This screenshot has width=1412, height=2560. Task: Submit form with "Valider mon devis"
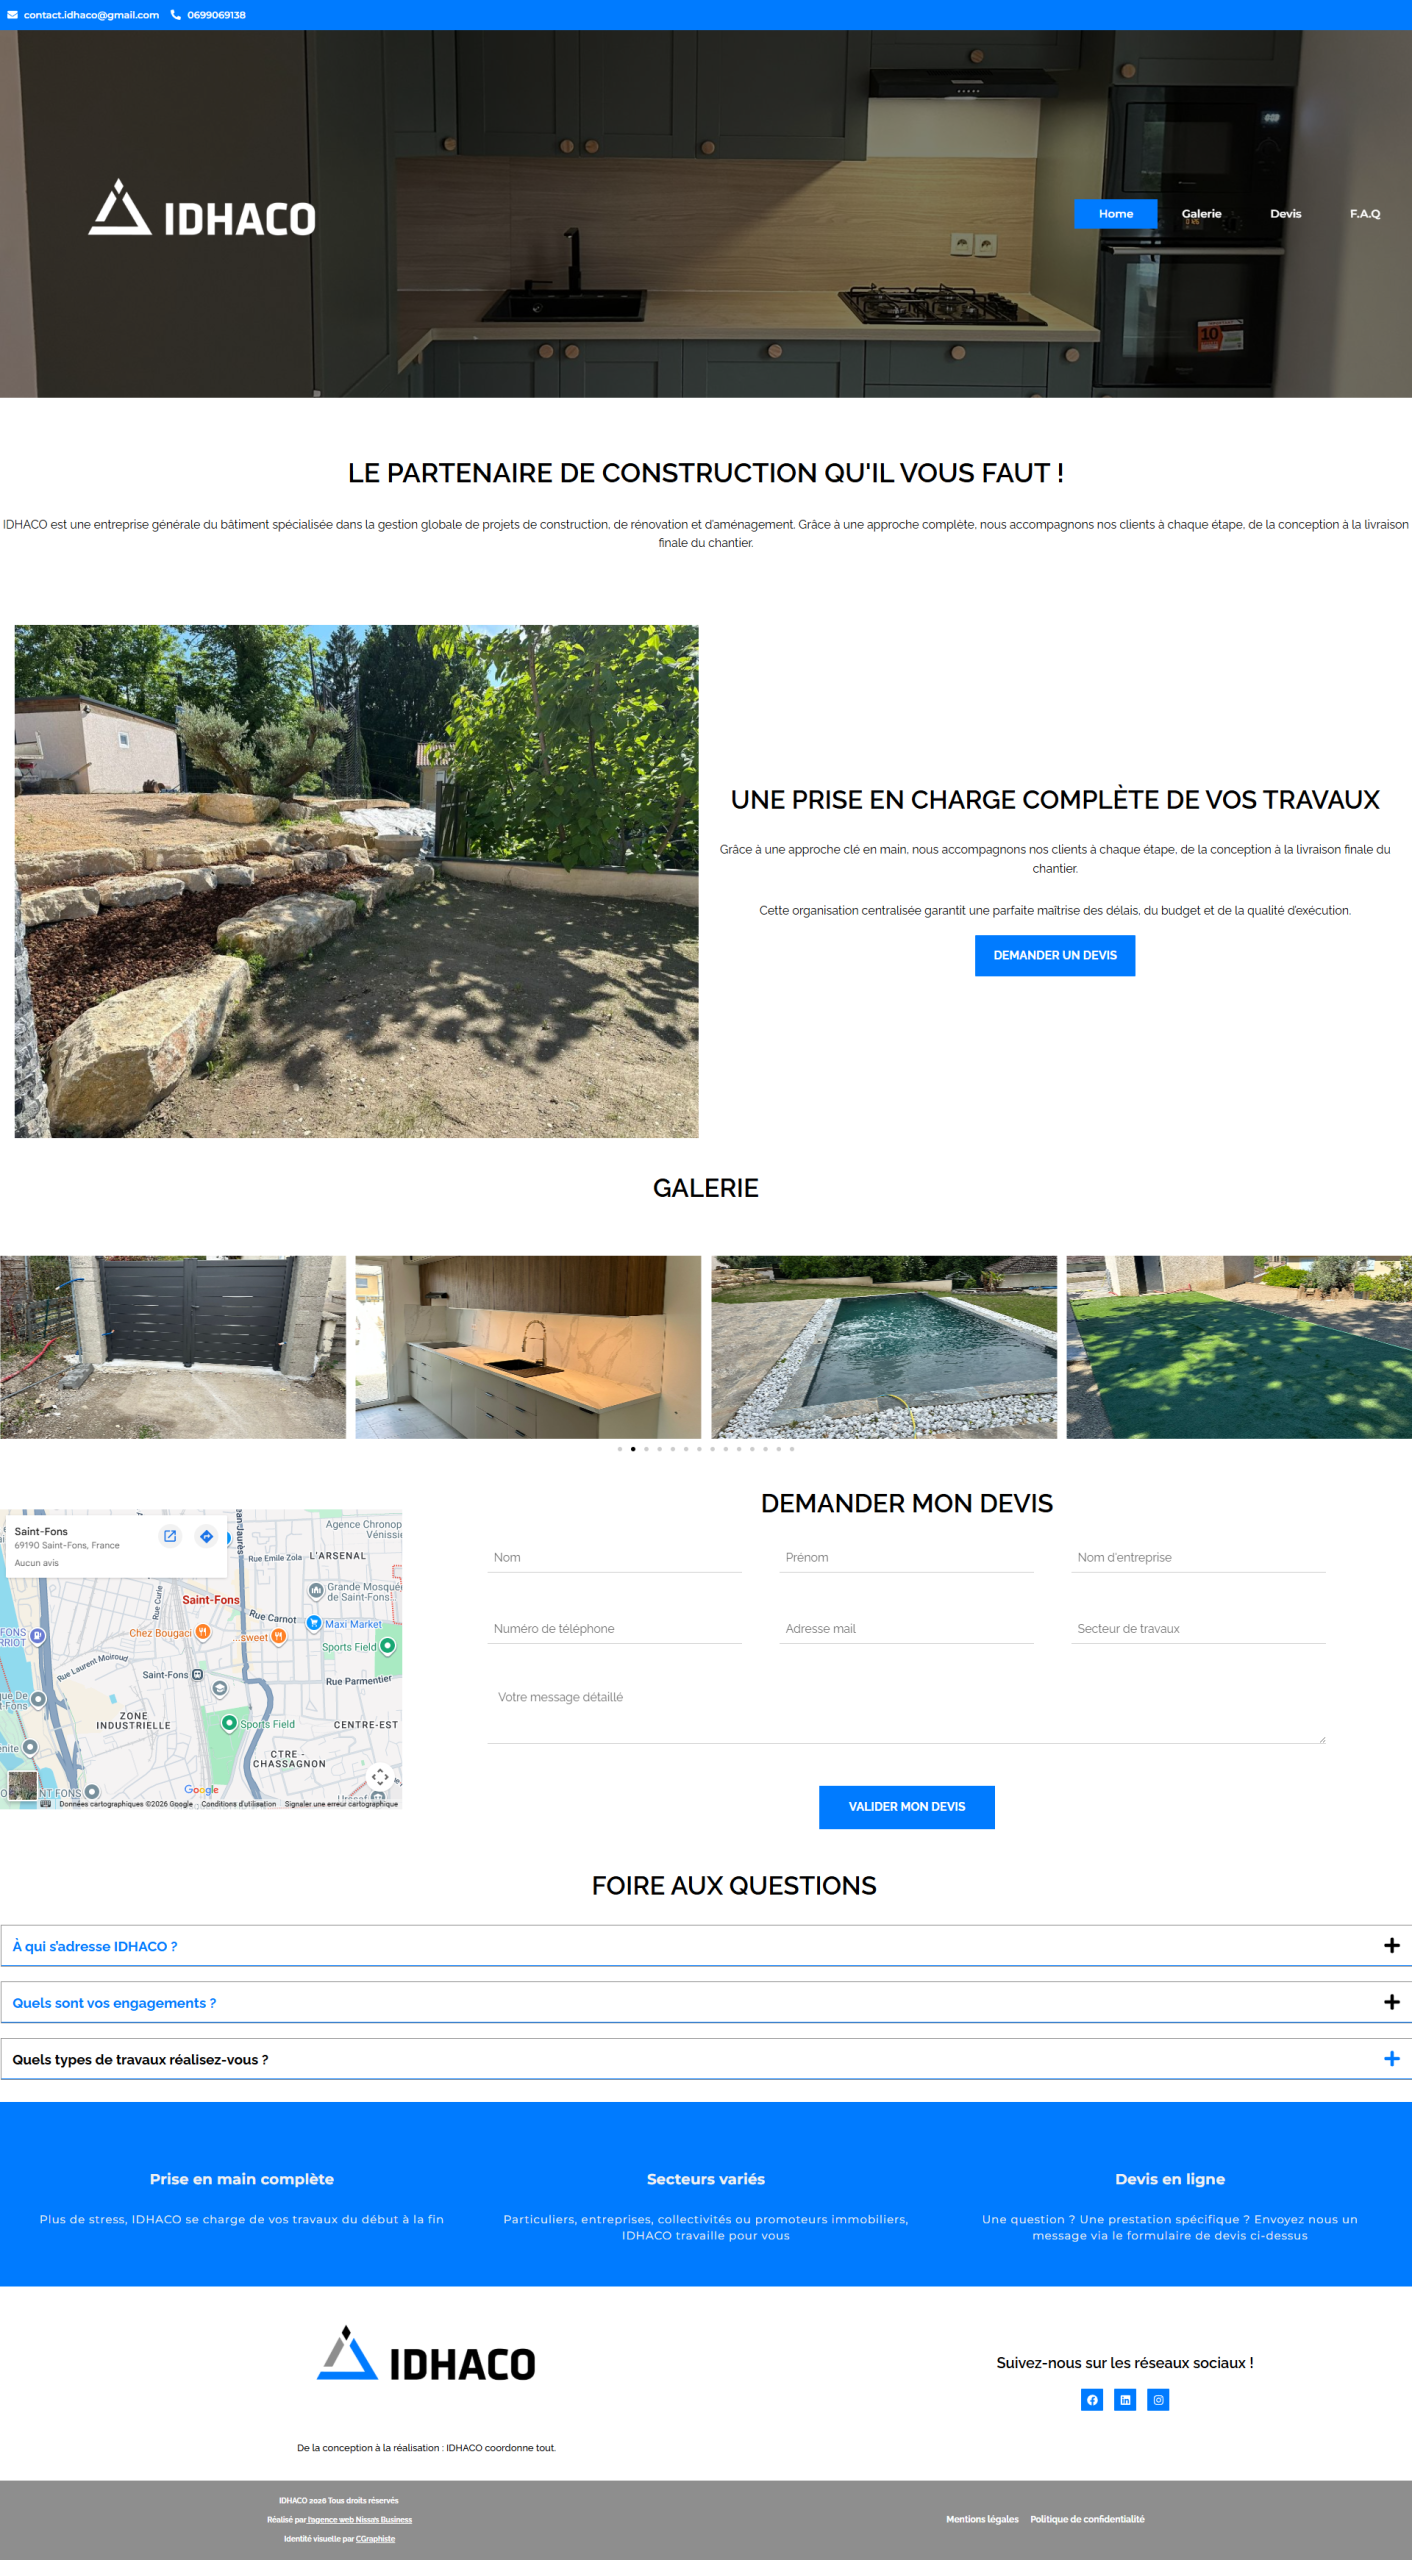point(906,1806)
